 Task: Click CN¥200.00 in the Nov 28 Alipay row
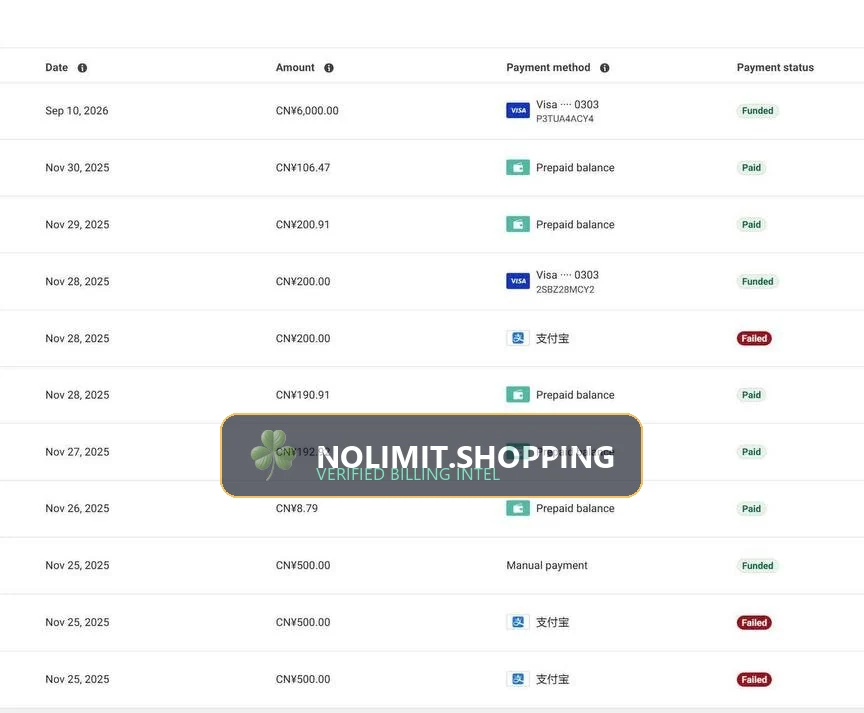(303, 338)
